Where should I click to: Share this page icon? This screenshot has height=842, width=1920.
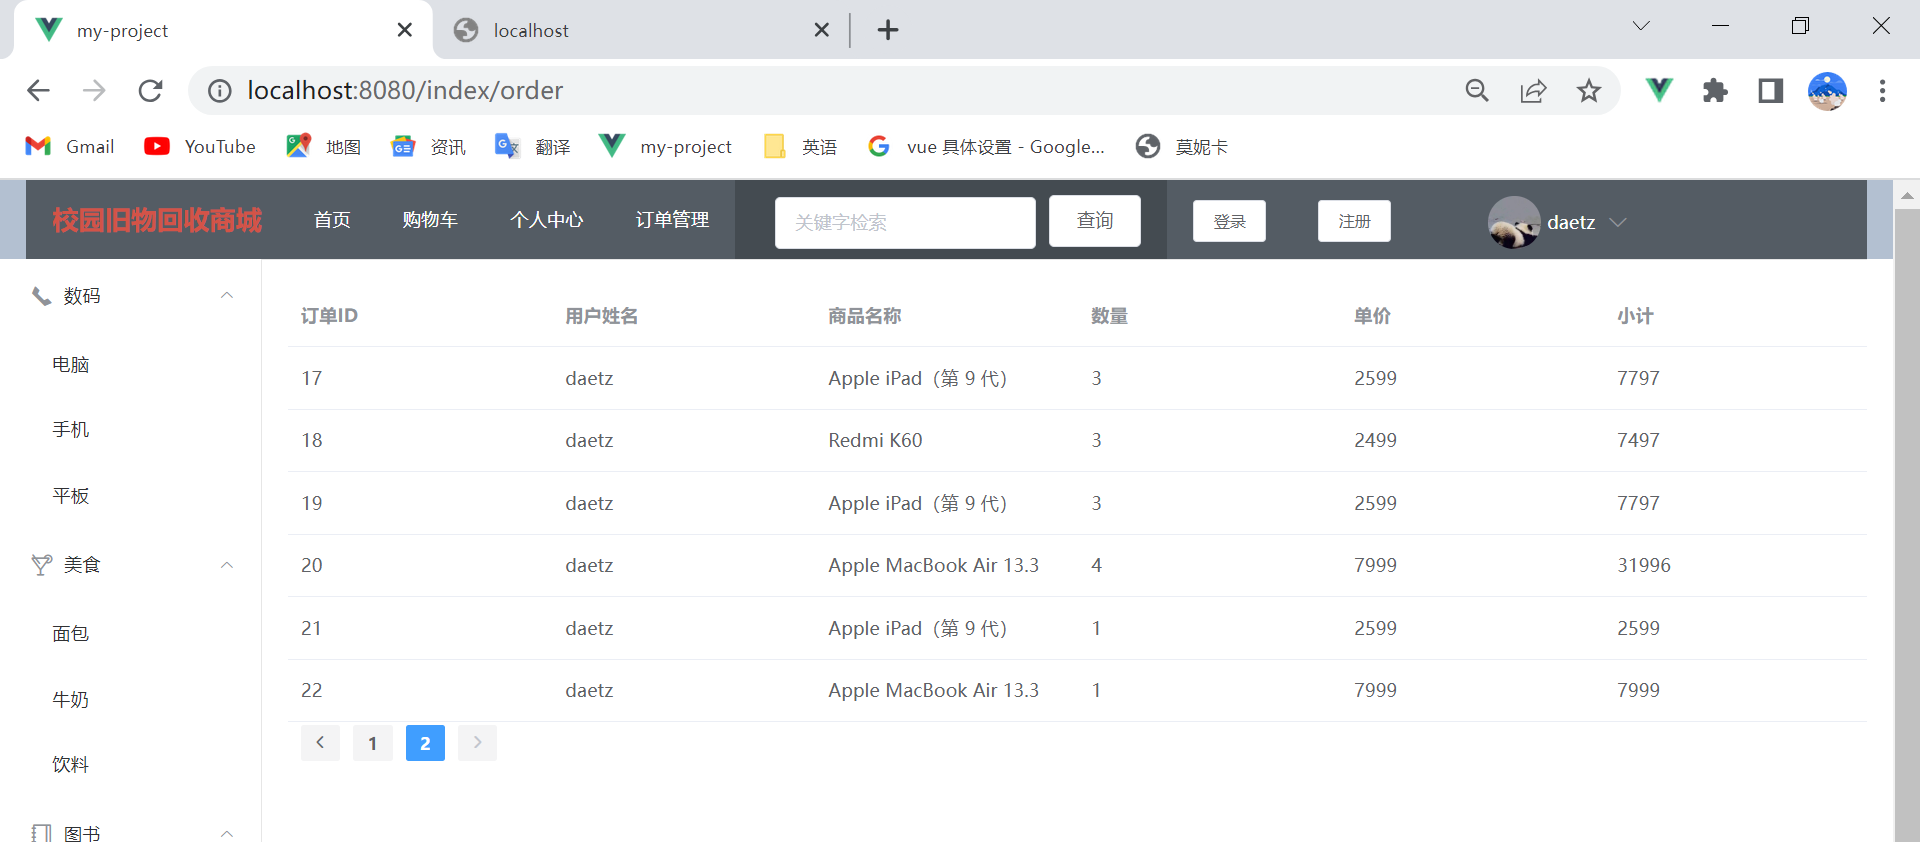(1533, 91)
